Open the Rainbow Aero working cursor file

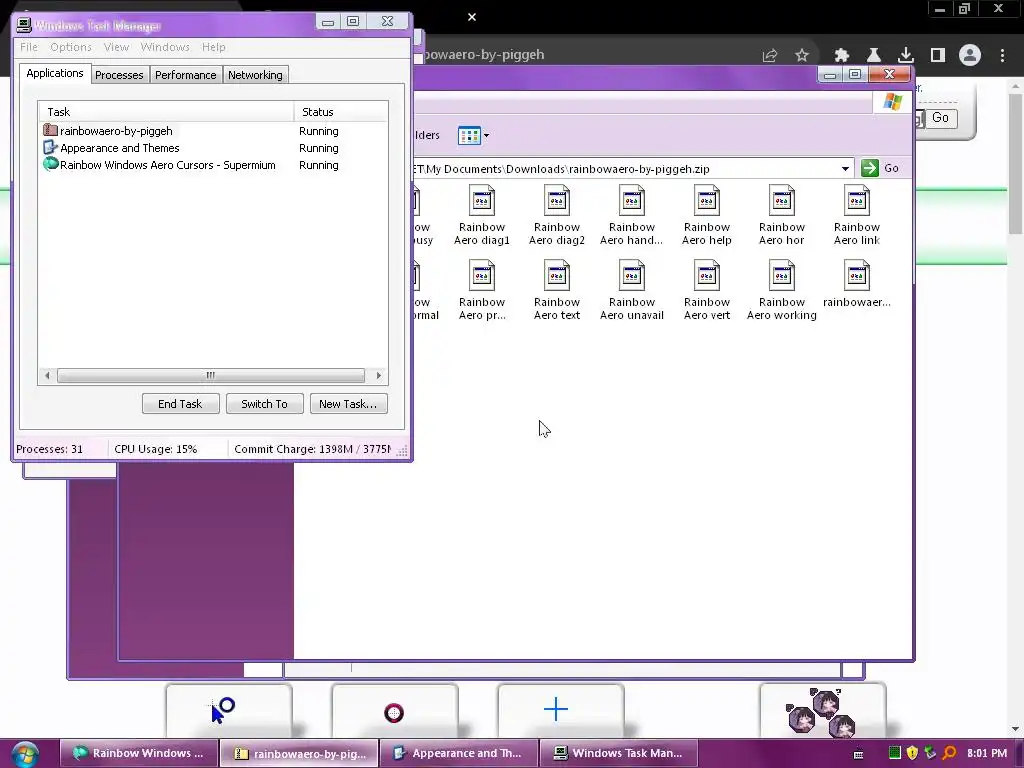[782, 291]
